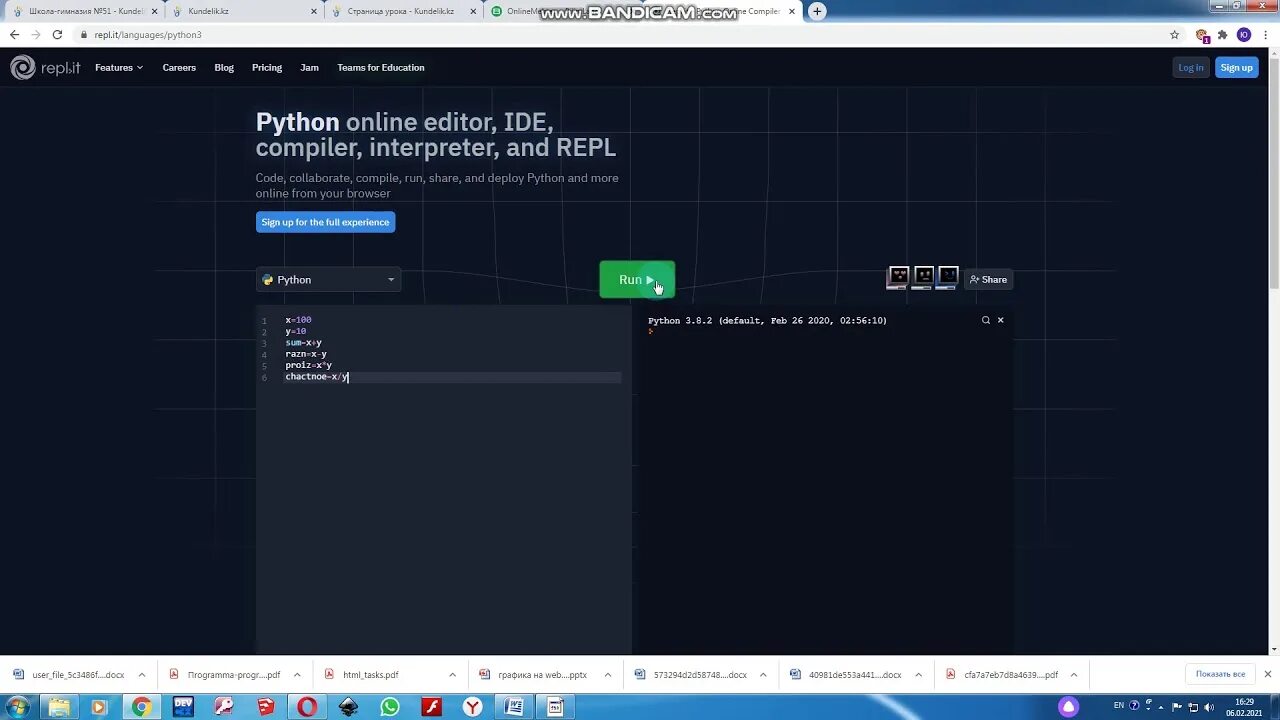
Task: Select the second layout icon beside Share
Action: pos(923,278)
